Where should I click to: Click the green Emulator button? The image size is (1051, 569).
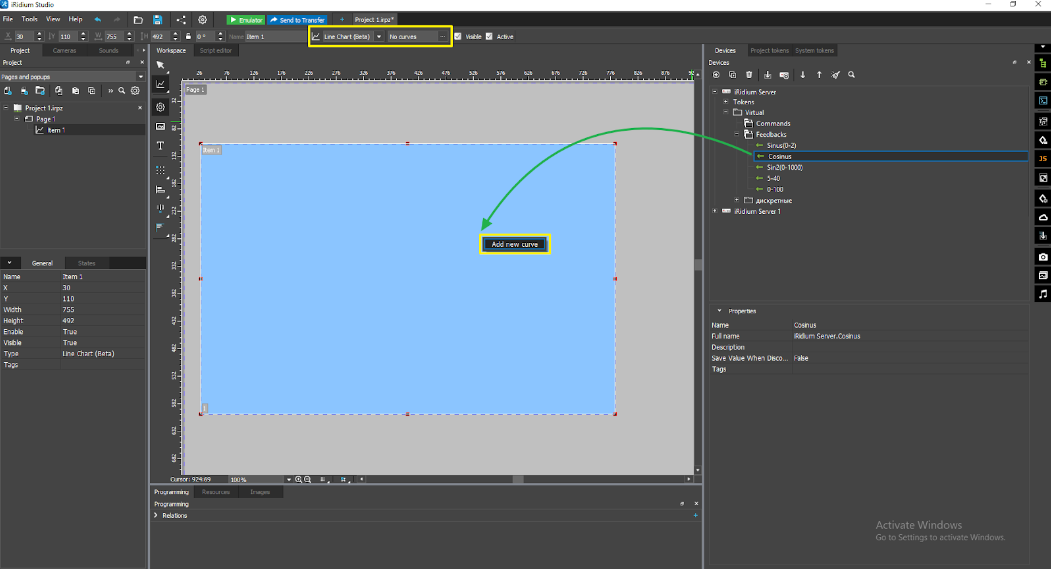(245, 19)
